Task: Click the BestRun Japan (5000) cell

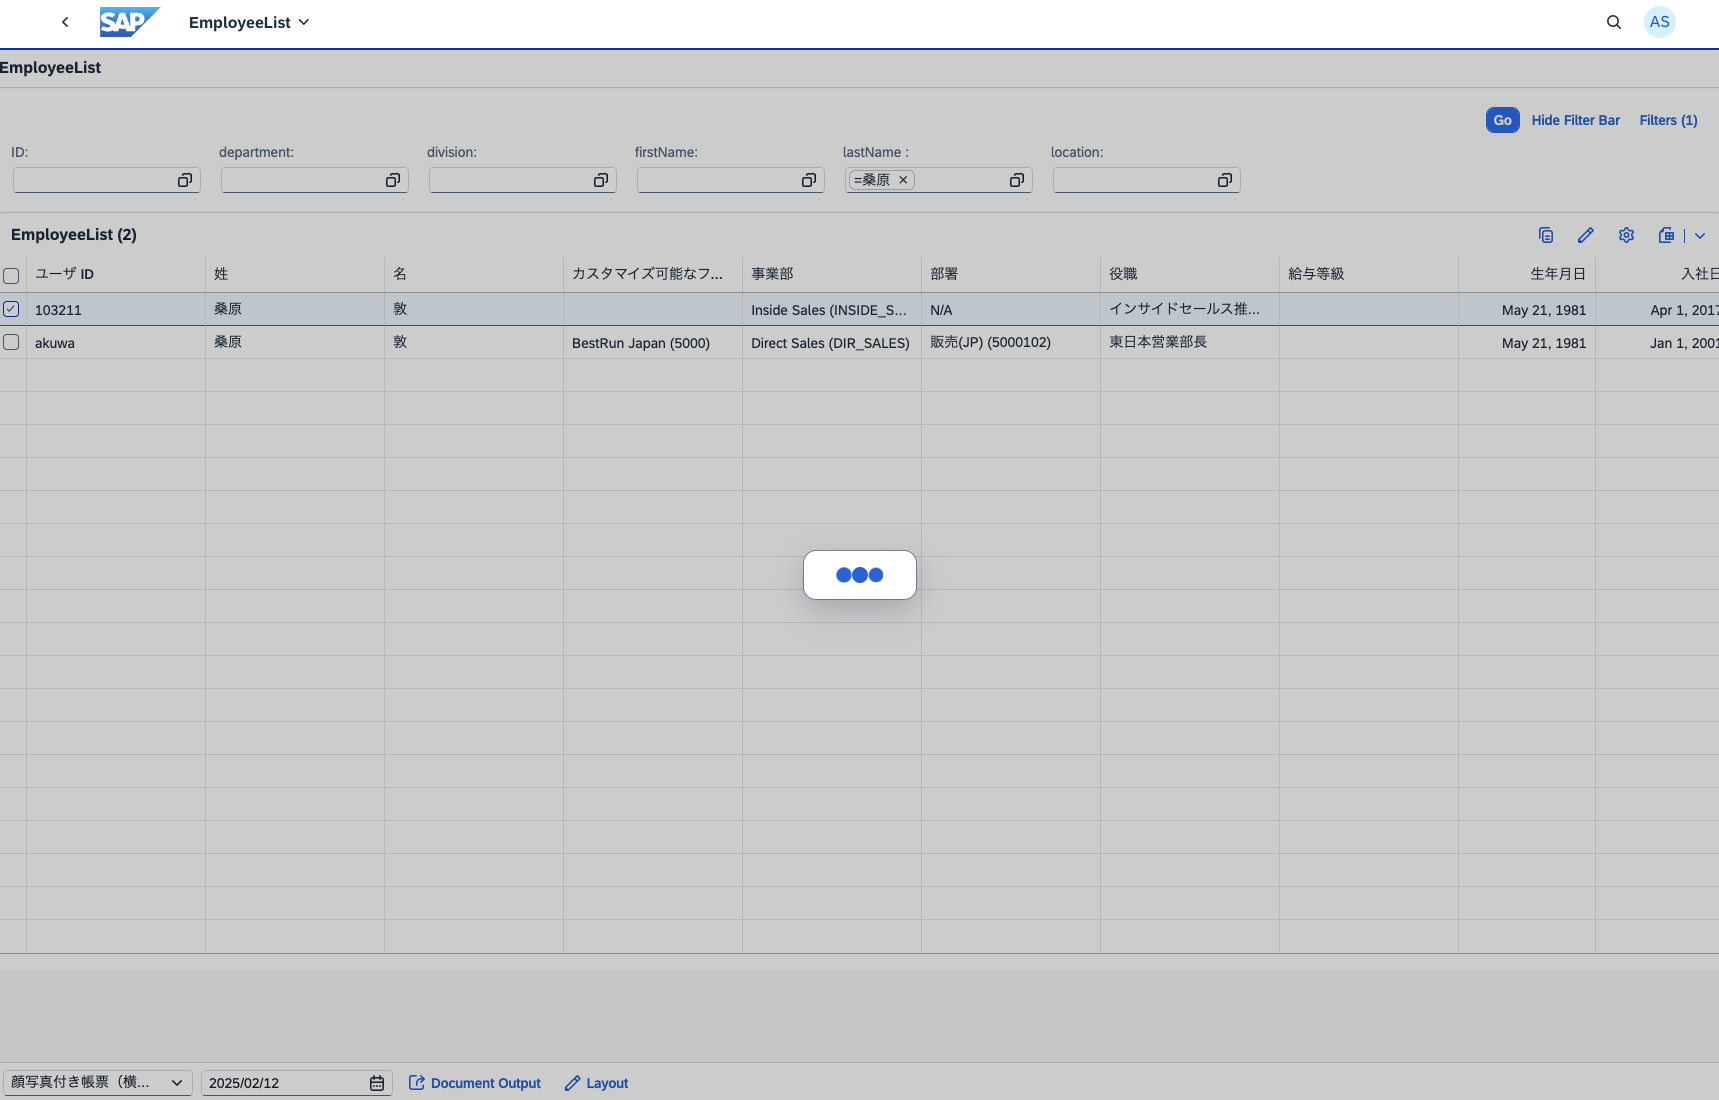Action: pos(653,343)
